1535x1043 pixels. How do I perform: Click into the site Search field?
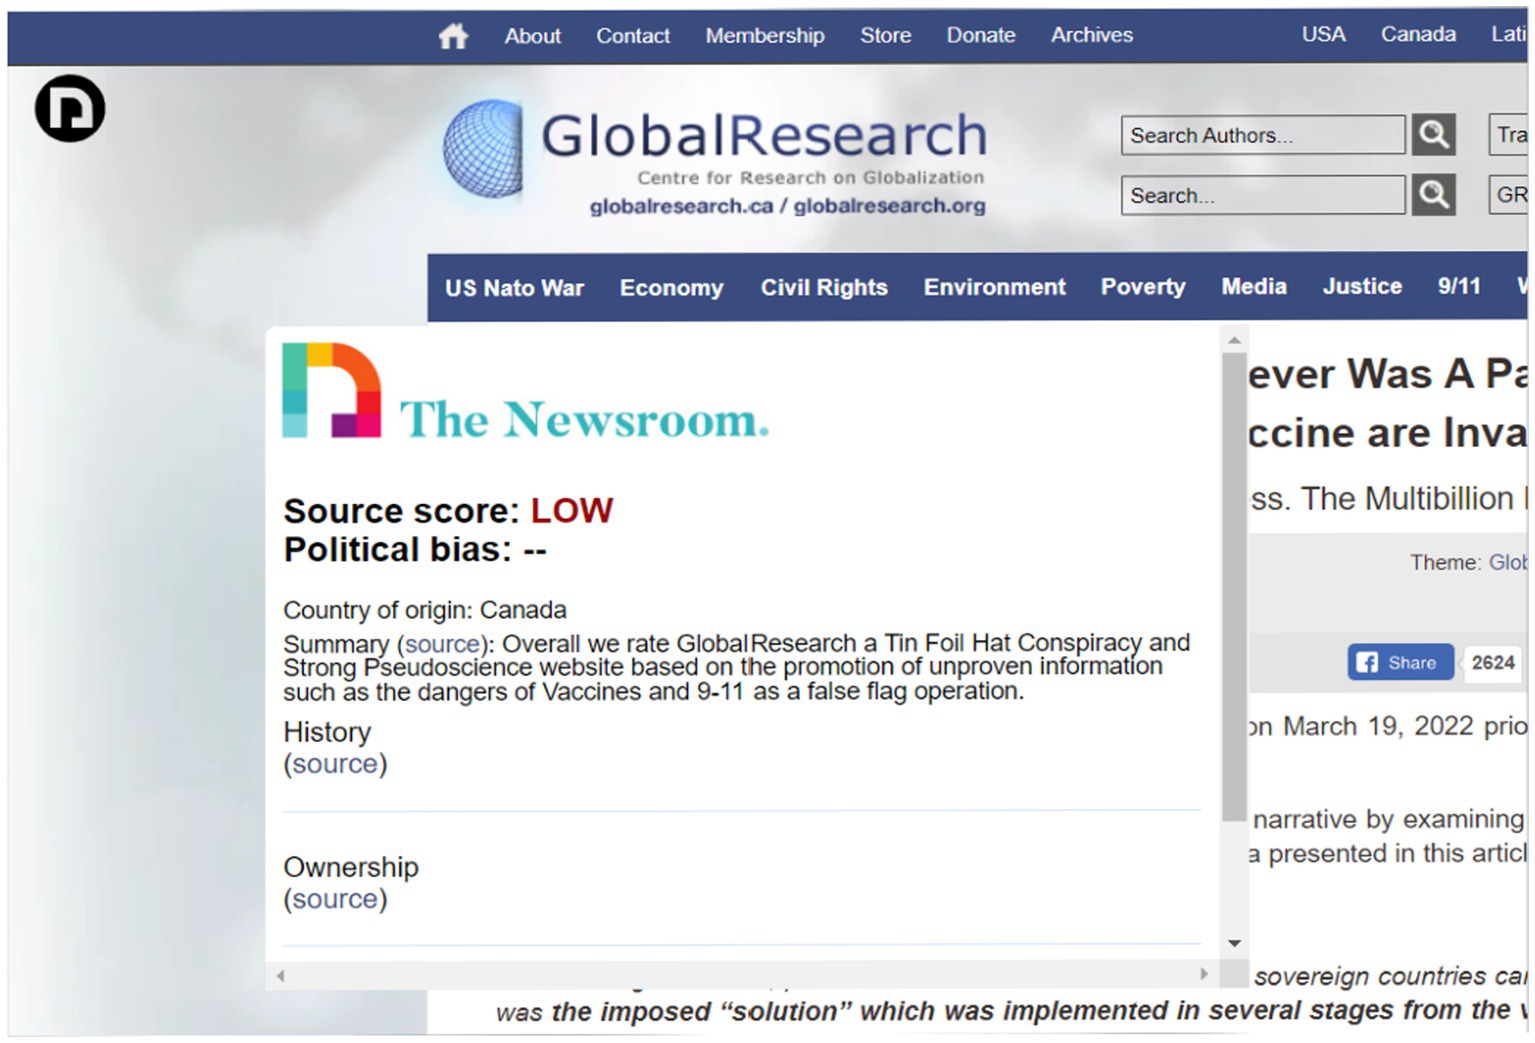coord(1263,195)
